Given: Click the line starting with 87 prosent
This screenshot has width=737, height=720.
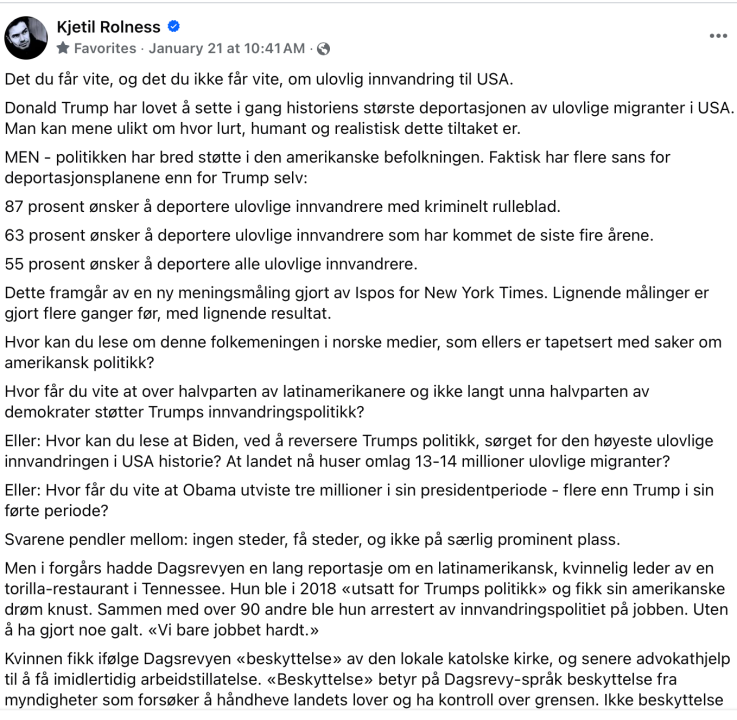Looking at the screenshot, I should click(283, 207).
